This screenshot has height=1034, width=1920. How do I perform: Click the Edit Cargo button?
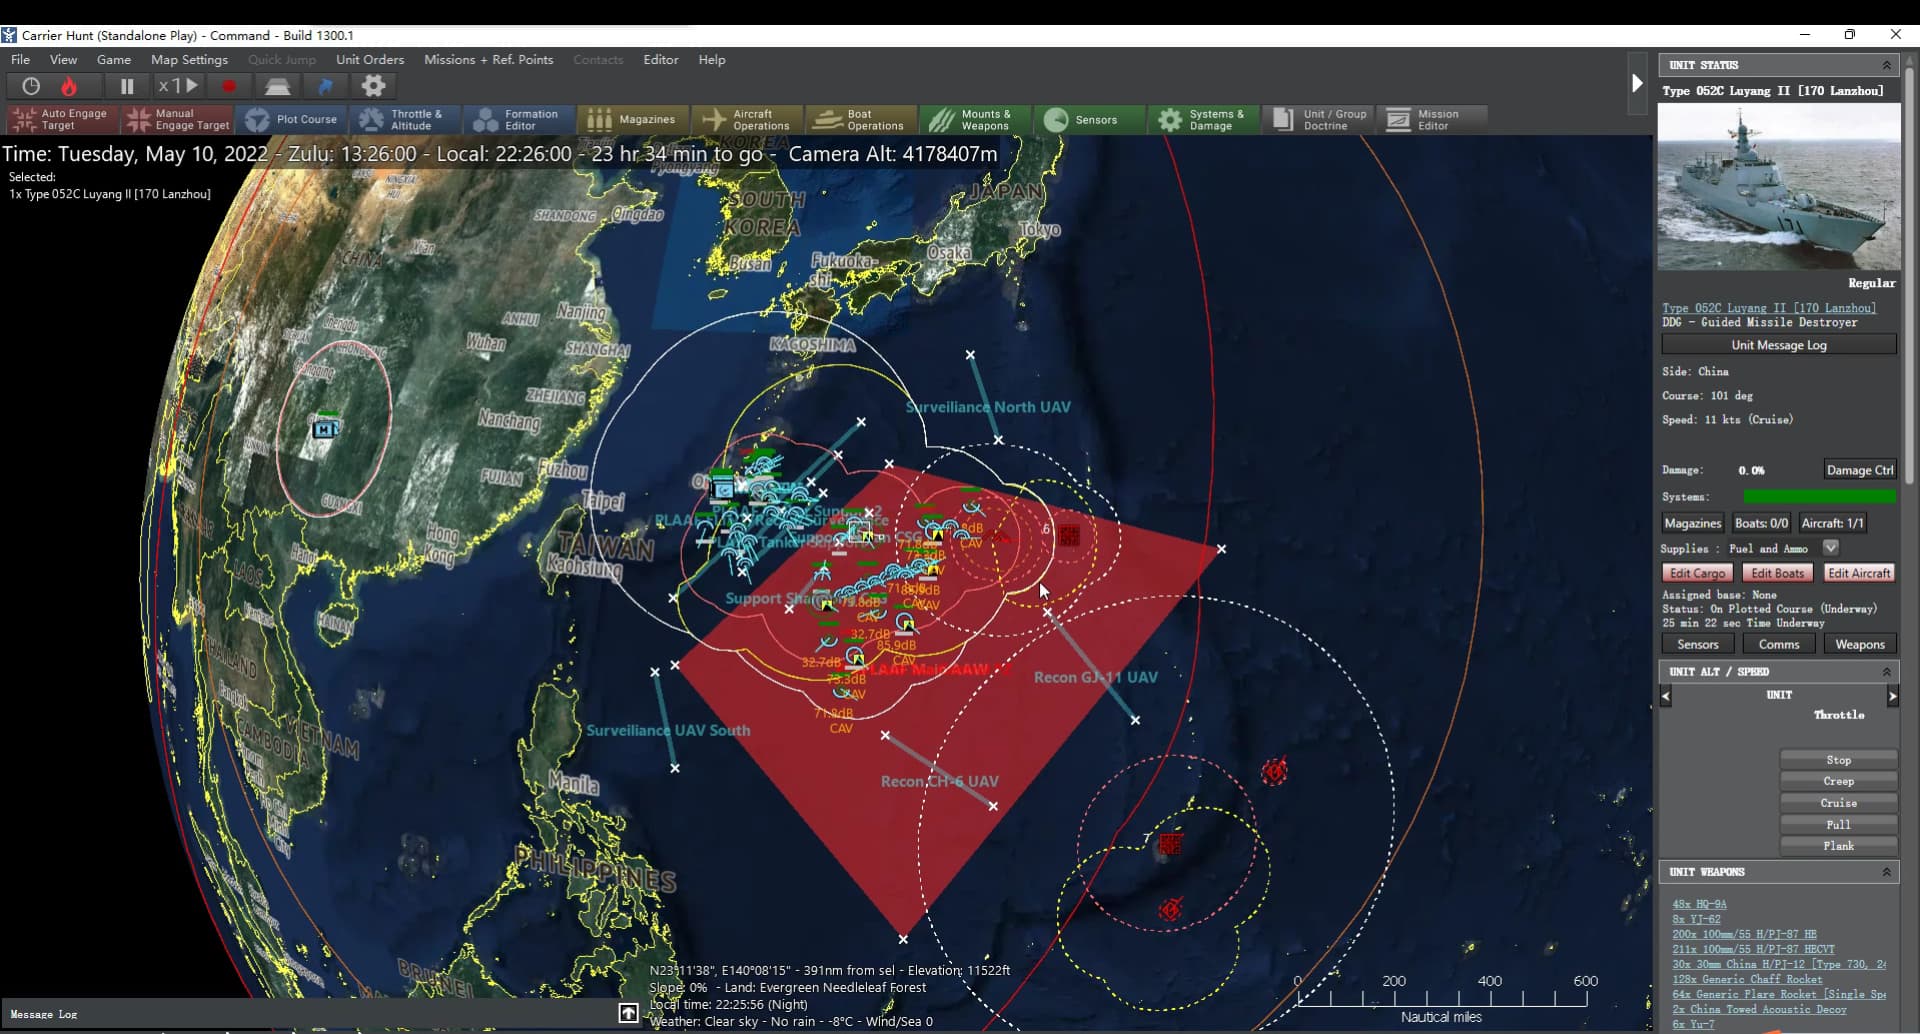pyautogui.click(x=1697, y=573)
